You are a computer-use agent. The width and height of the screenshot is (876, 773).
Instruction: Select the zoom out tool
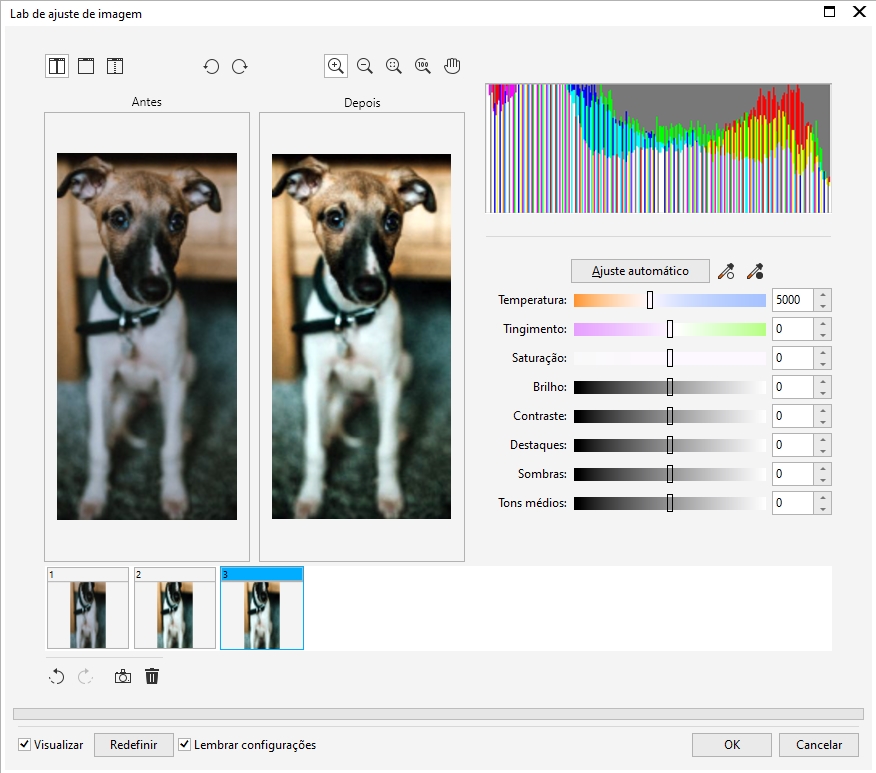(x=365, y=67)
